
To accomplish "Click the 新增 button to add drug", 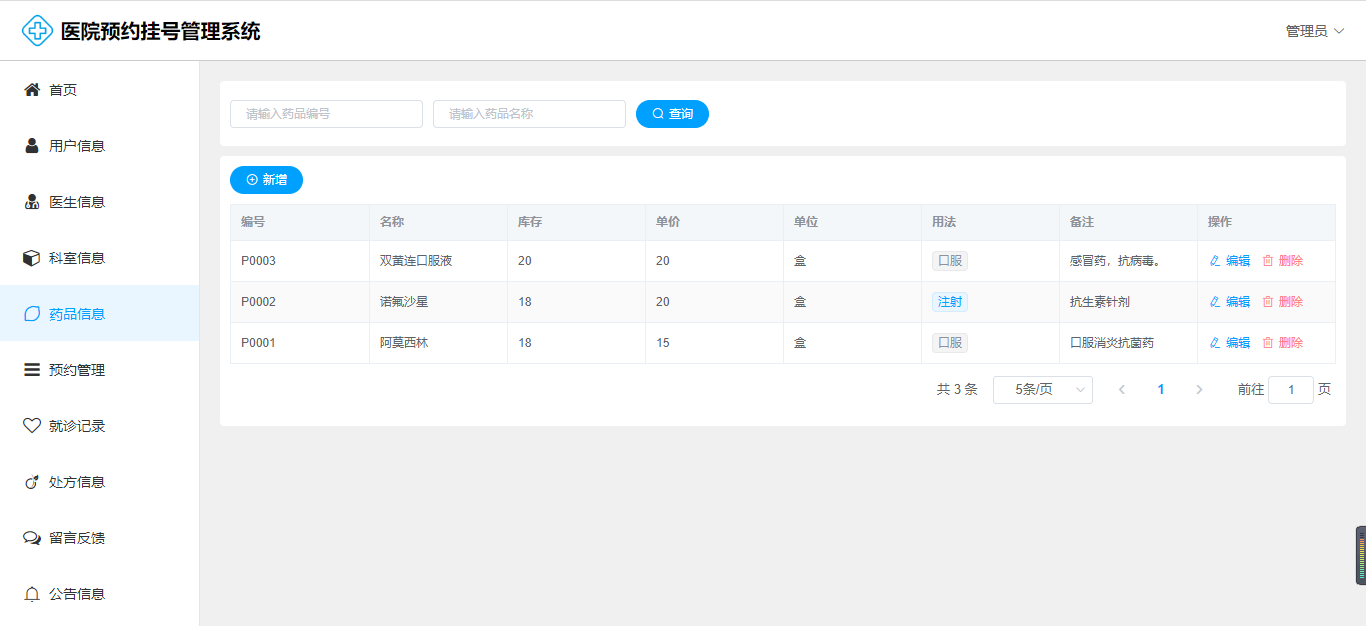I will coord(266,180).
